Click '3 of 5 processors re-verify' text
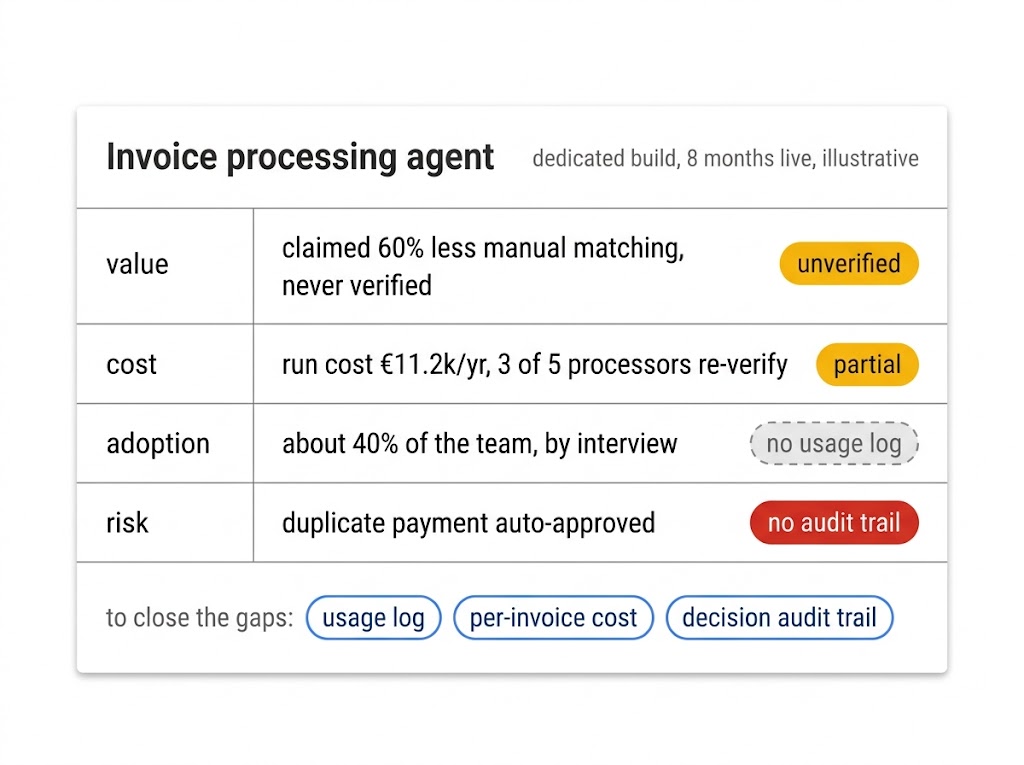This screenshot has height=765, width=1024. point(643,365)
